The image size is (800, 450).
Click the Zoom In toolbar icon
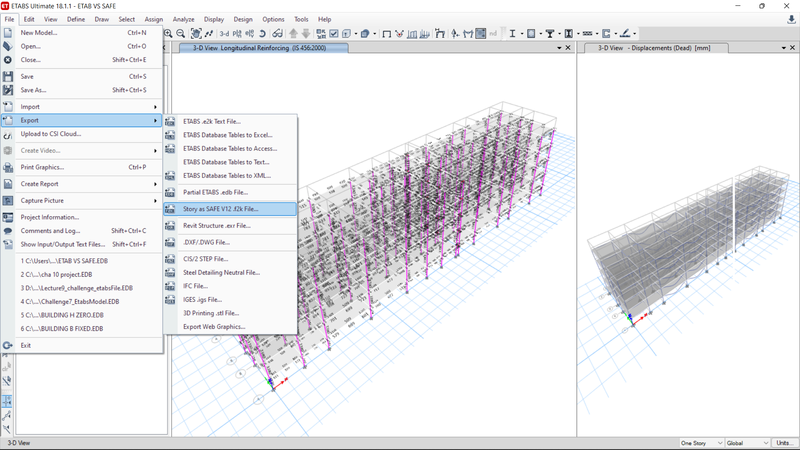pyautogui.click(x=168, y=34)
